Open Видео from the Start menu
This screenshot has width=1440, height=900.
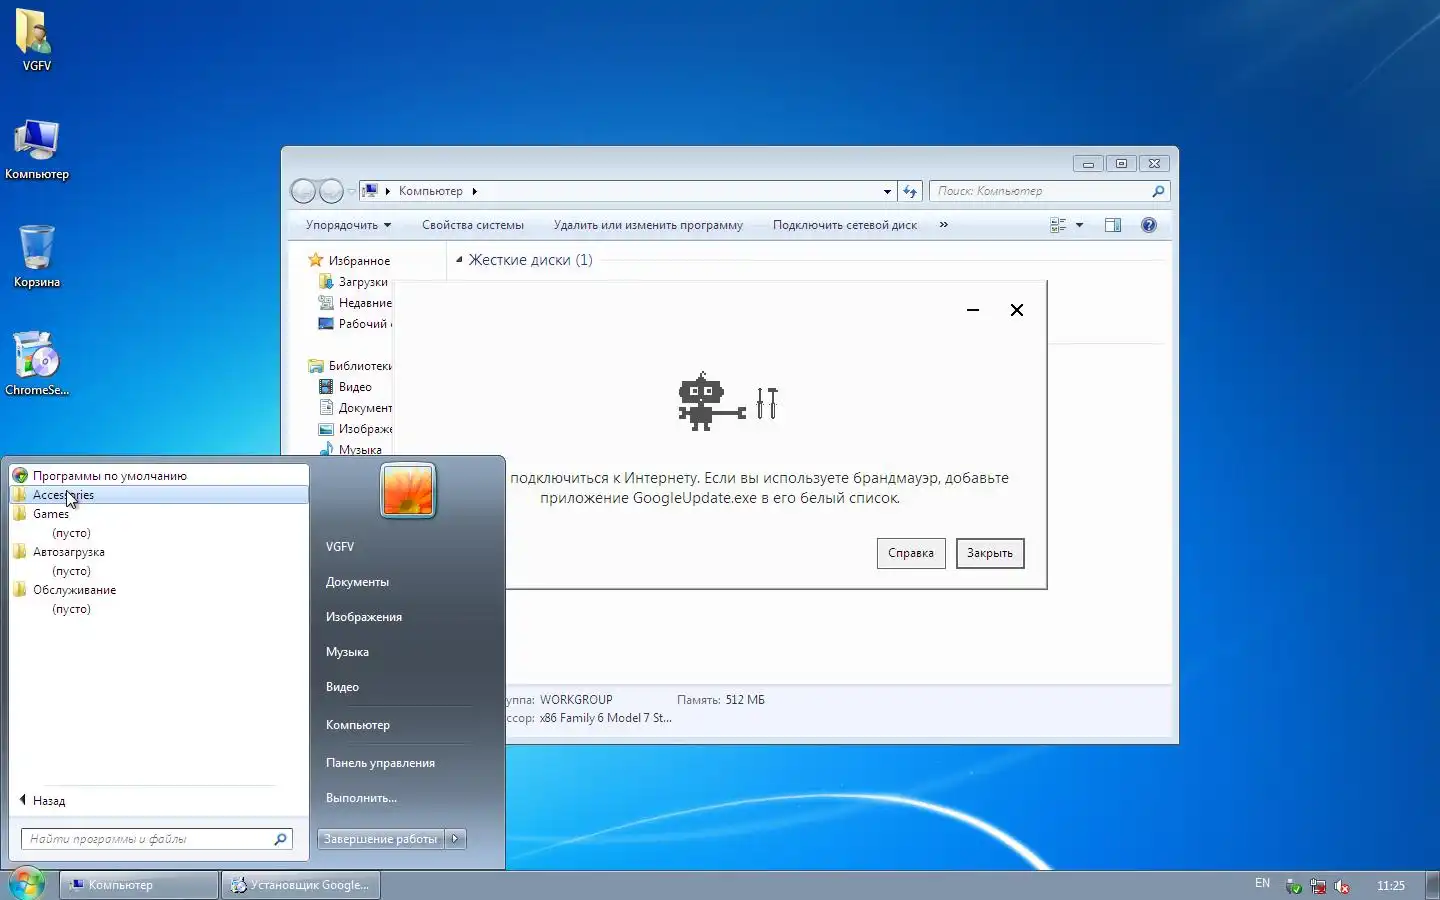342,687
